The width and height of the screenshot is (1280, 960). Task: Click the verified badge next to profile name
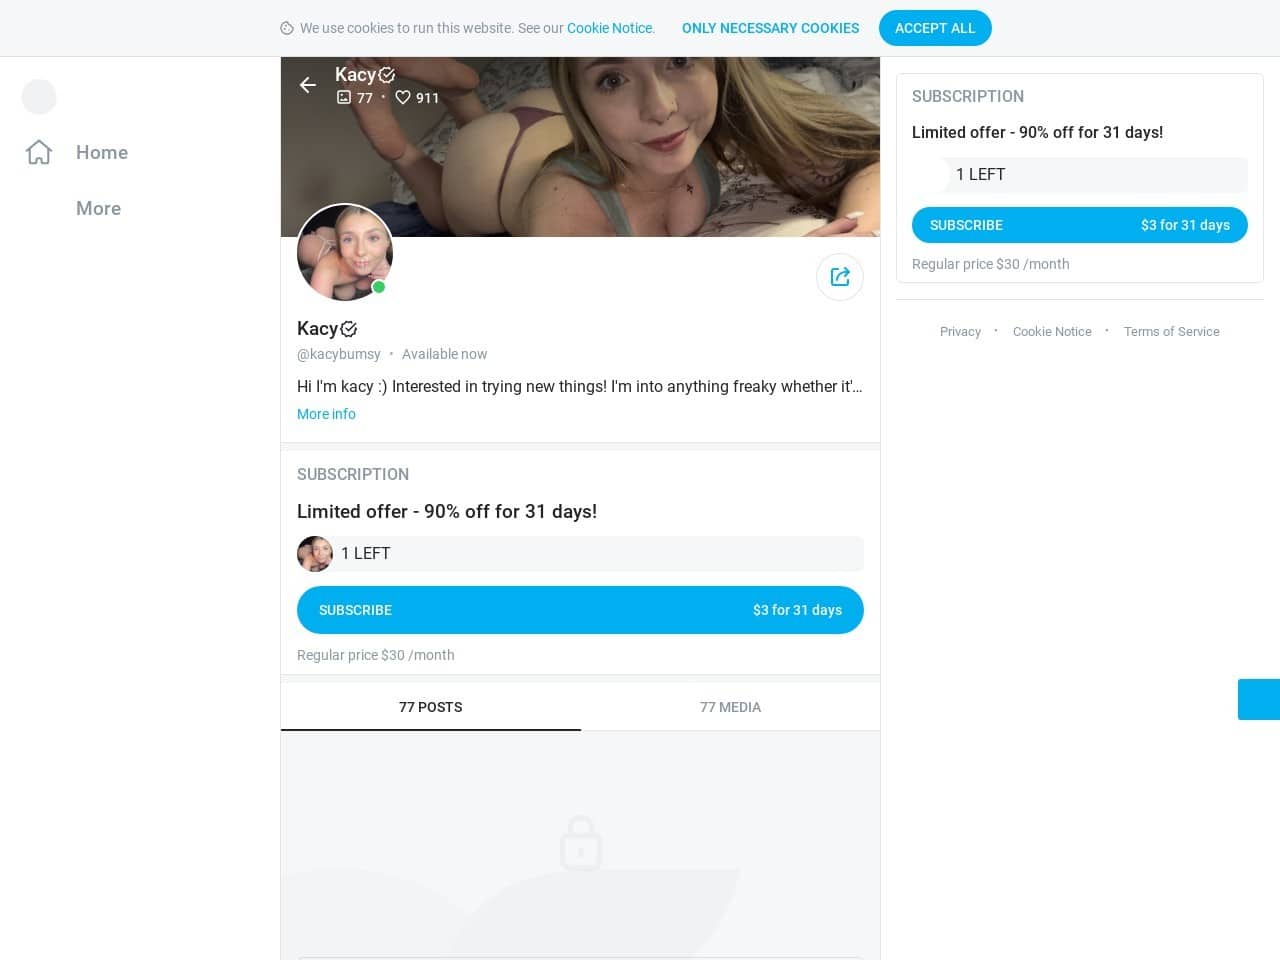(x=349, y=329)
